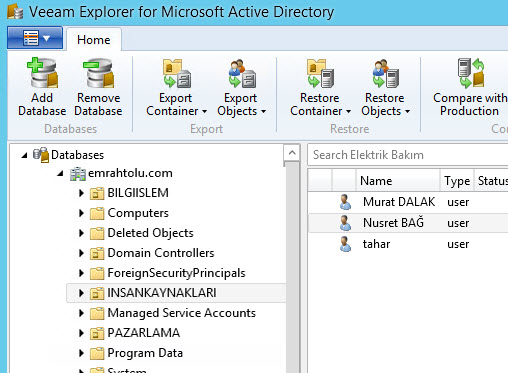
Task: Select the PAZARLAMA tree label
Action: pos(143,333)
